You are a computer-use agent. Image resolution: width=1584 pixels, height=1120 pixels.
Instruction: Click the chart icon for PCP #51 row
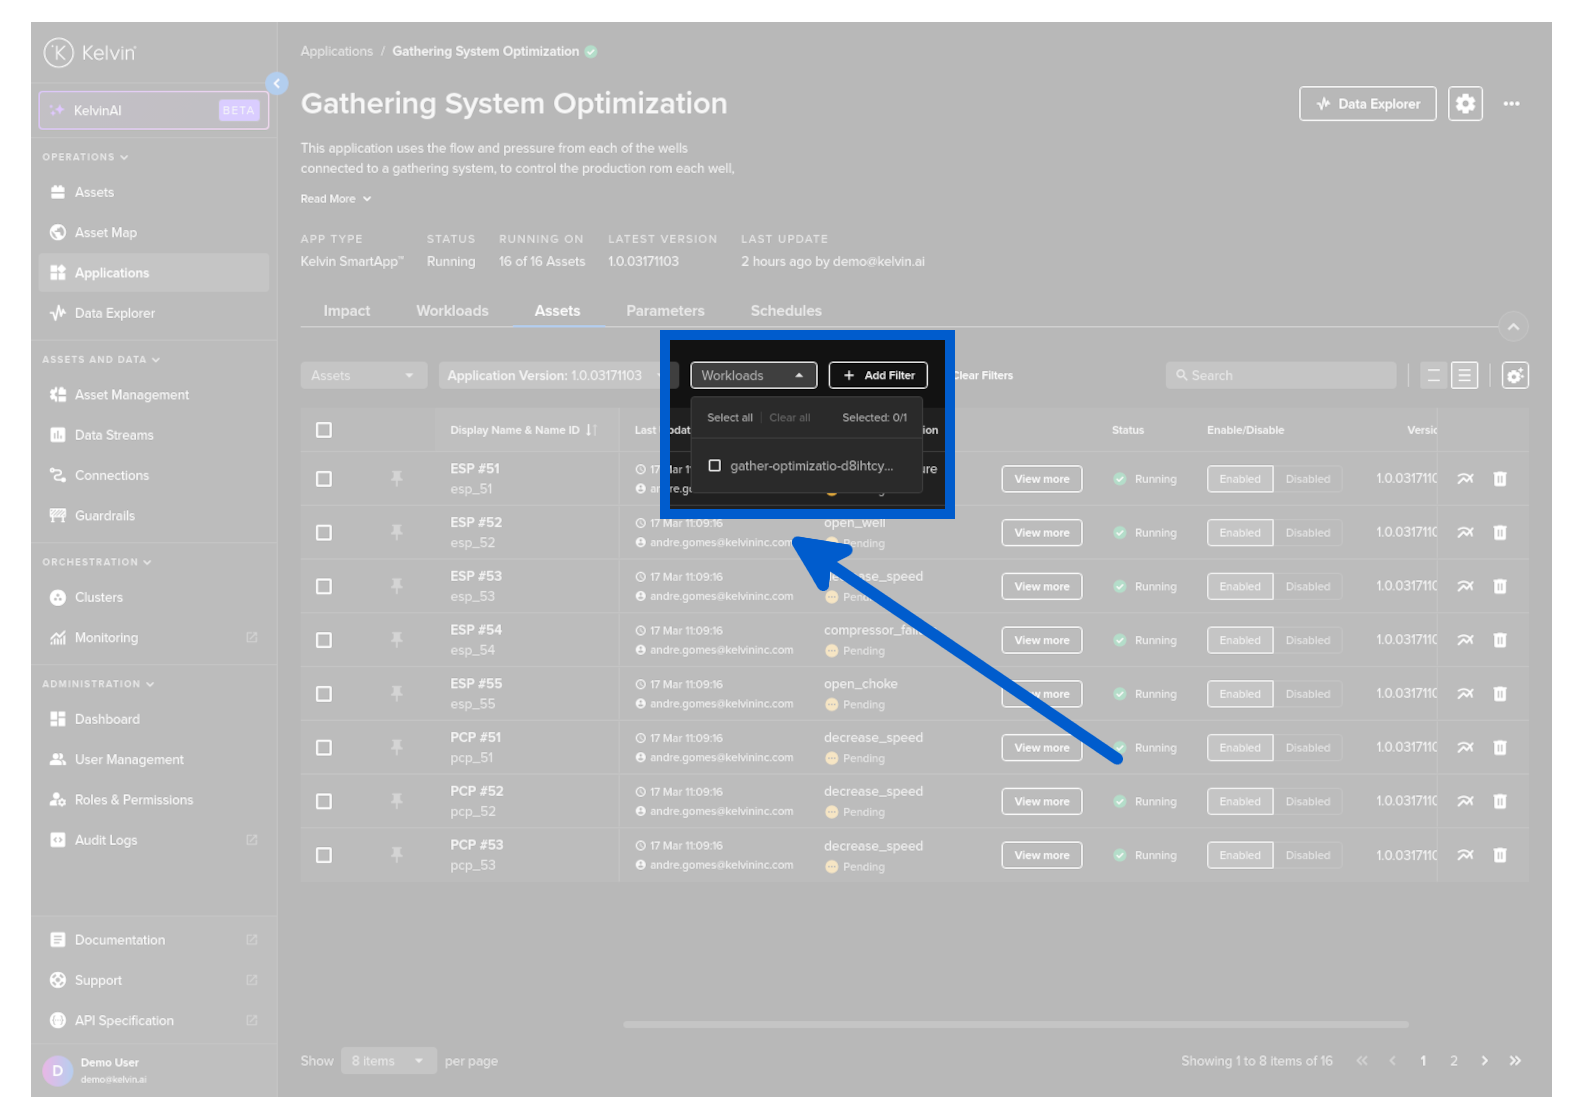coord(1465,748)
